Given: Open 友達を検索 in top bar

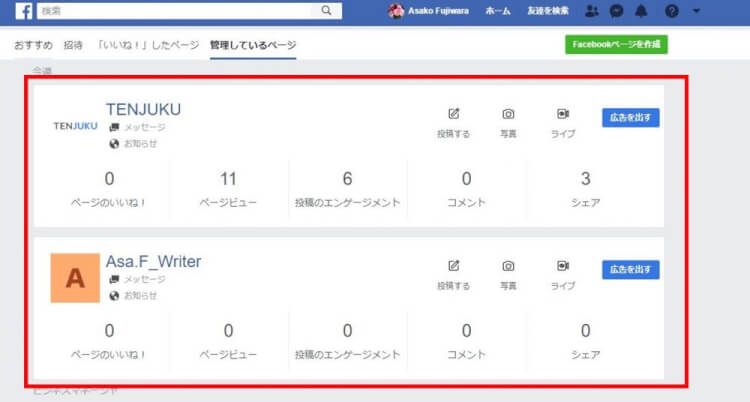Looking at the screenshot, I should (x=548, y=11).
